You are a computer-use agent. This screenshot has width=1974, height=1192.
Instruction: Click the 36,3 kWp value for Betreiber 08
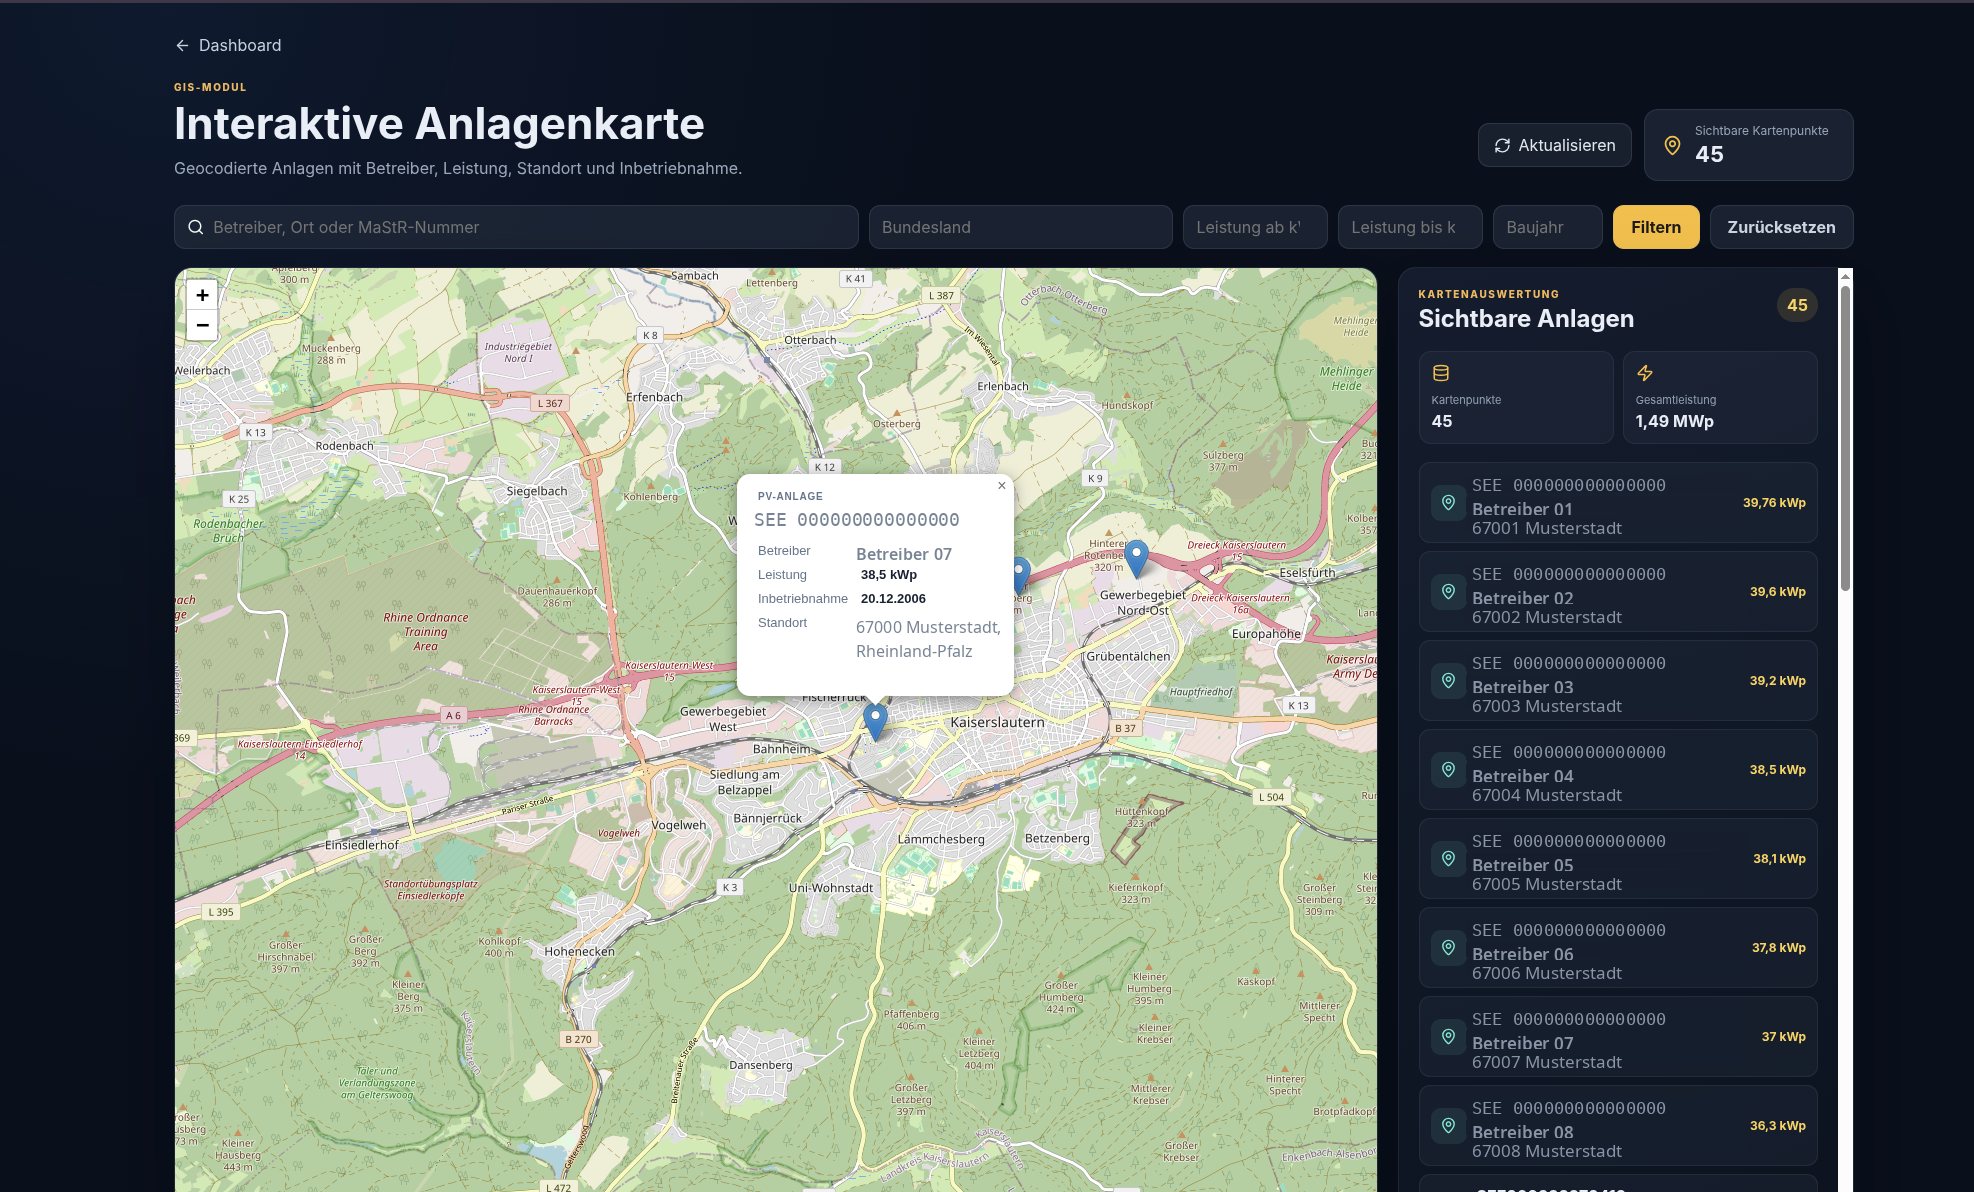click(x=1777, y=1126)
